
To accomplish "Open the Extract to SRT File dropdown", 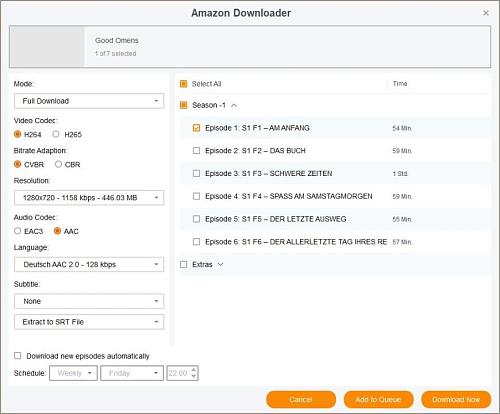I will [x=89, y=322].
